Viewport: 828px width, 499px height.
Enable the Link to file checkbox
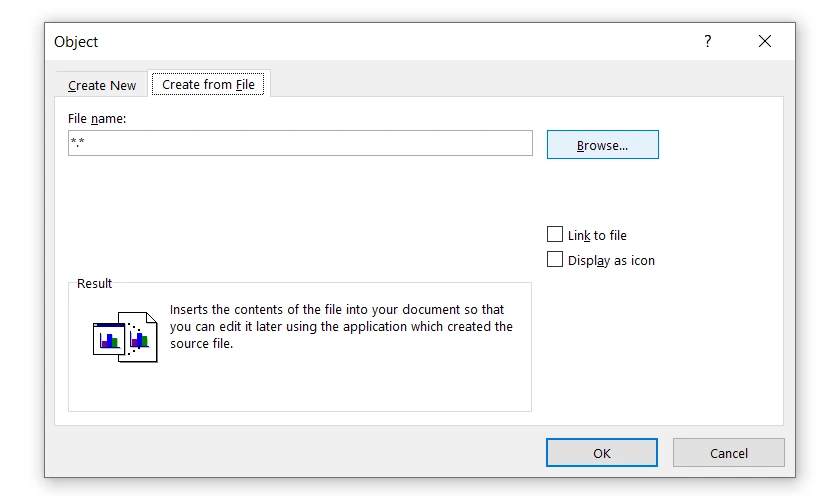point(555,235)
